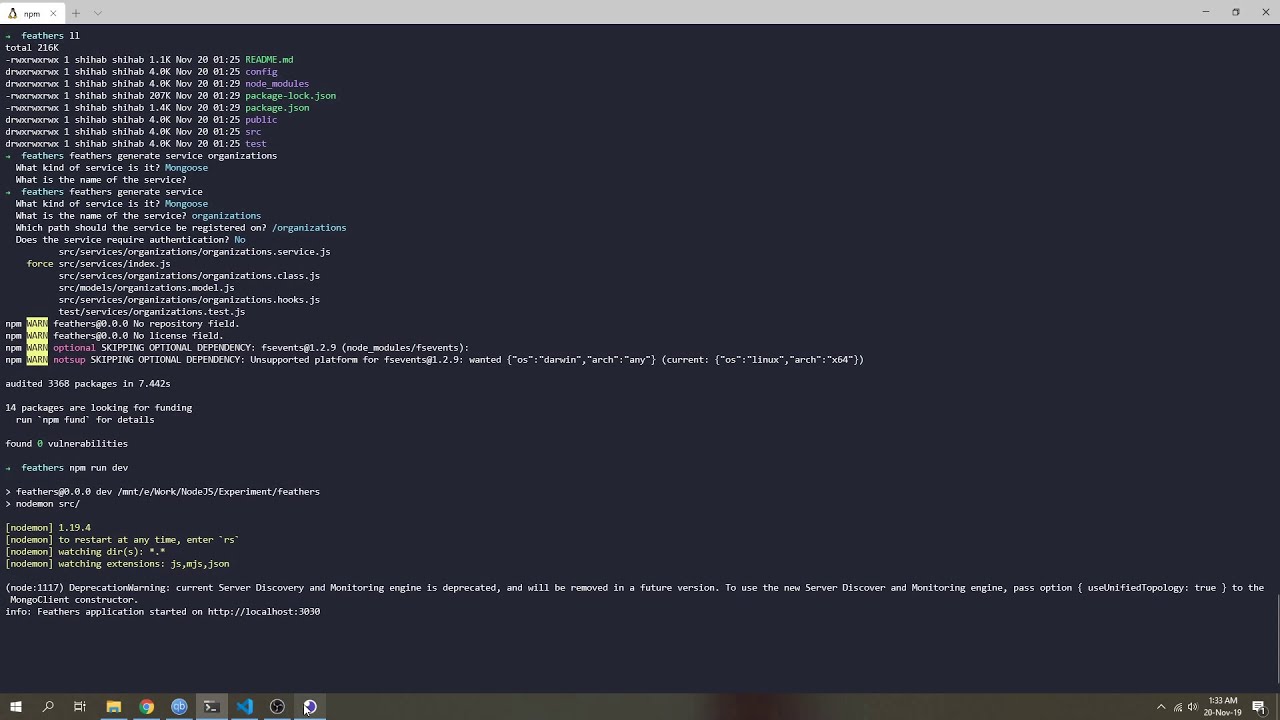
Task: Show hidden system tray icons
Action: pos(1161,707)
